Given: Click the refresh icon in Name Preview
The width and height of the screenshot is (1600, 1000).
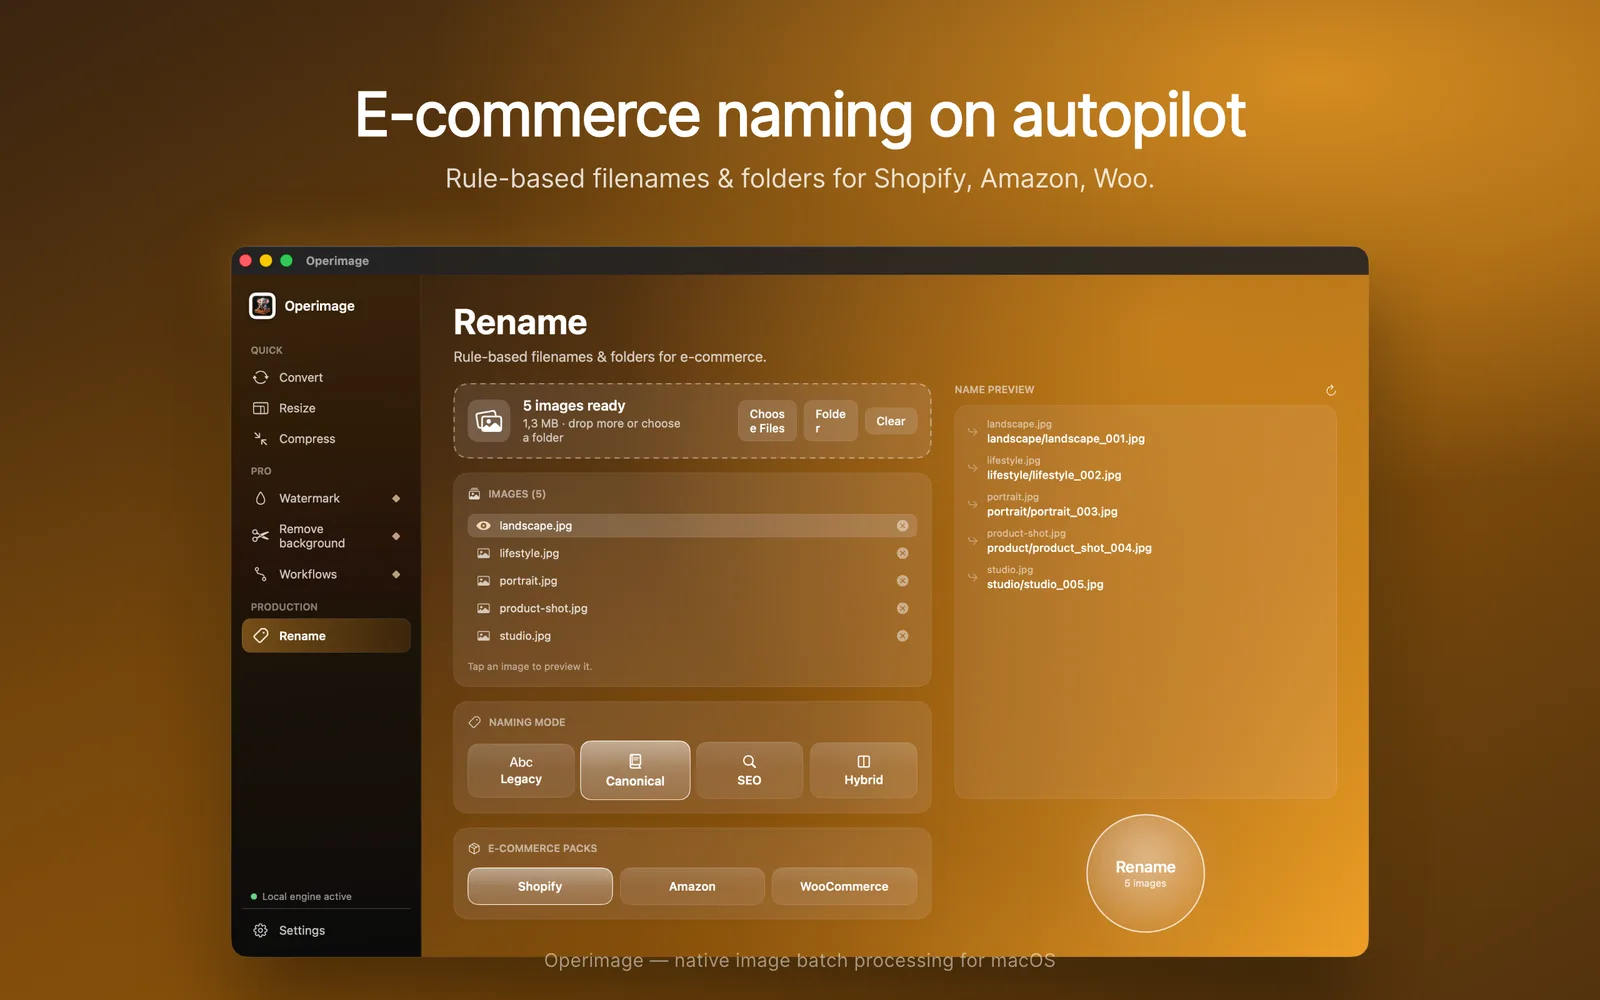Looking at the screenshot, I should click(x=1331, y=390).
